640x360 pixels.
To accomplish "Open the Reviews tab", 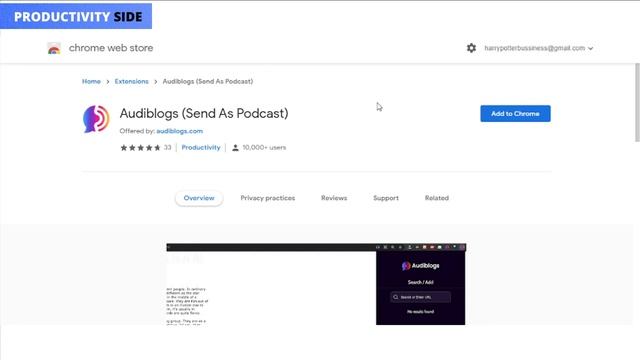I will [x=334, y=198].
